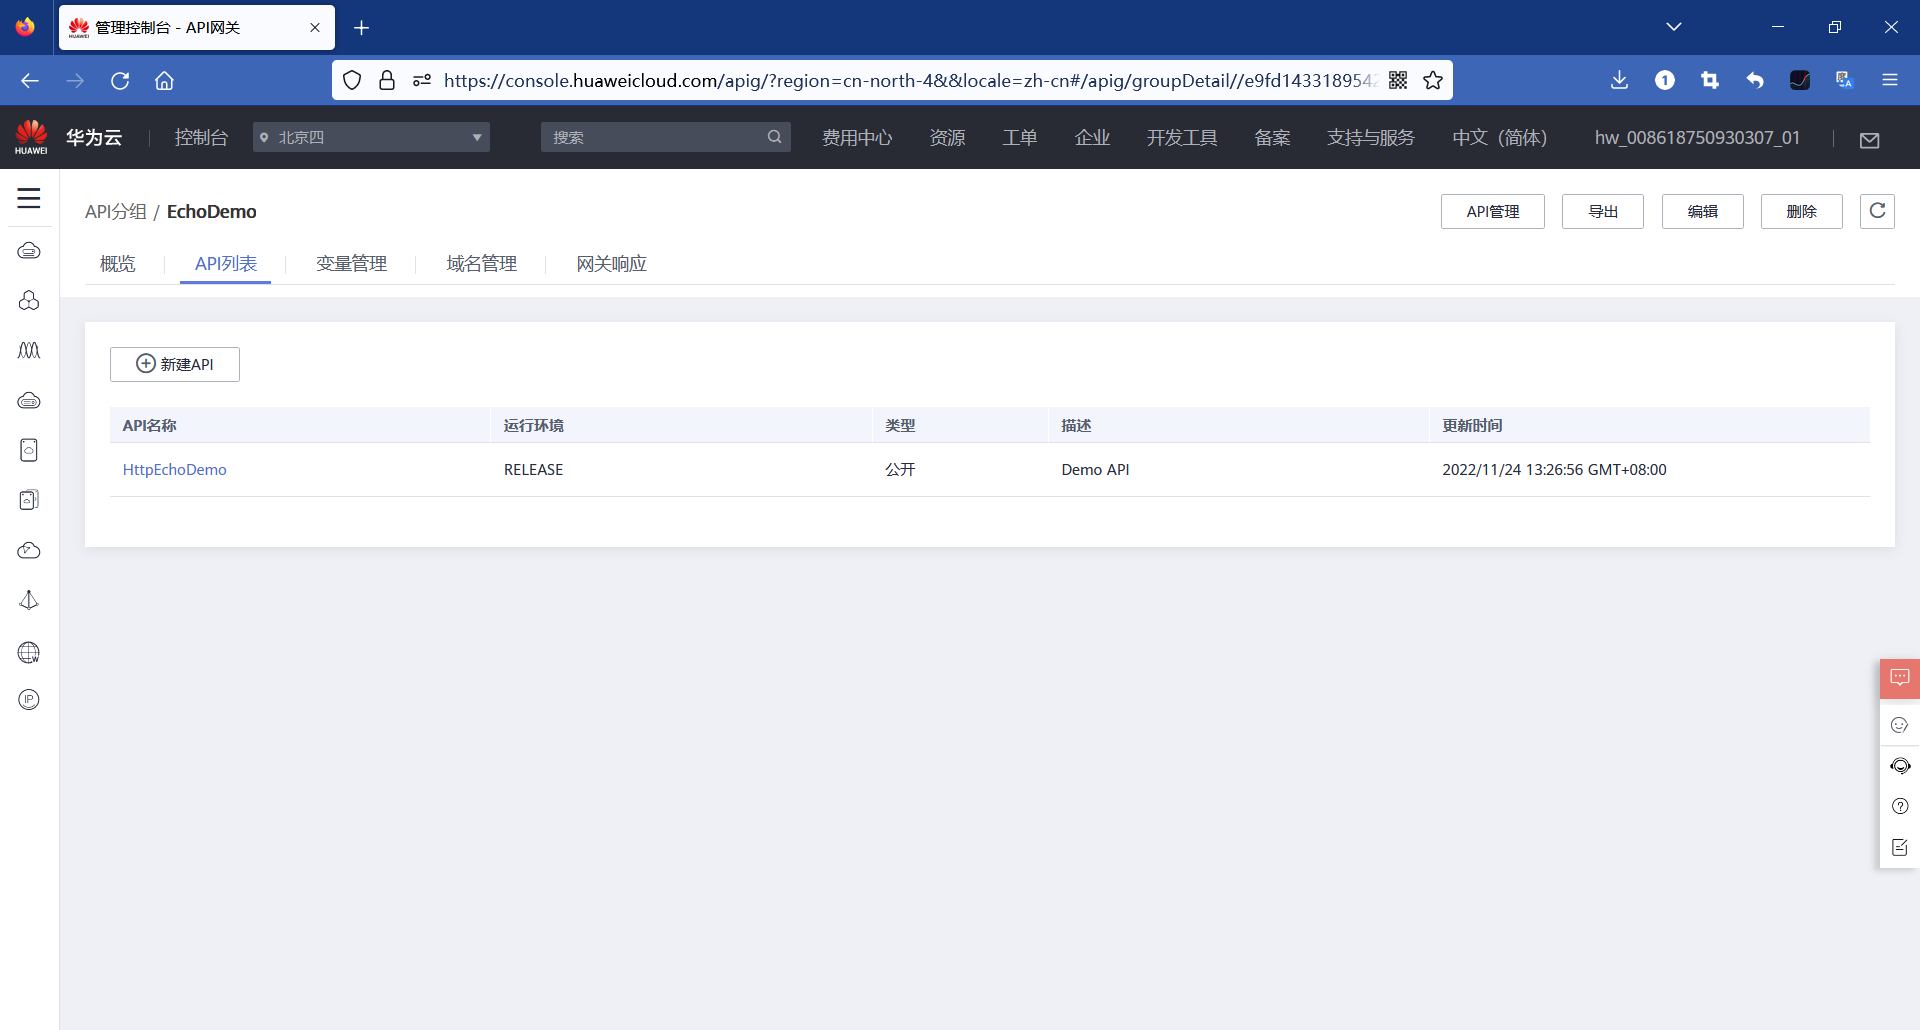Click the question mark help icon
The image size is (1920, 1030).
point(1900,806)
